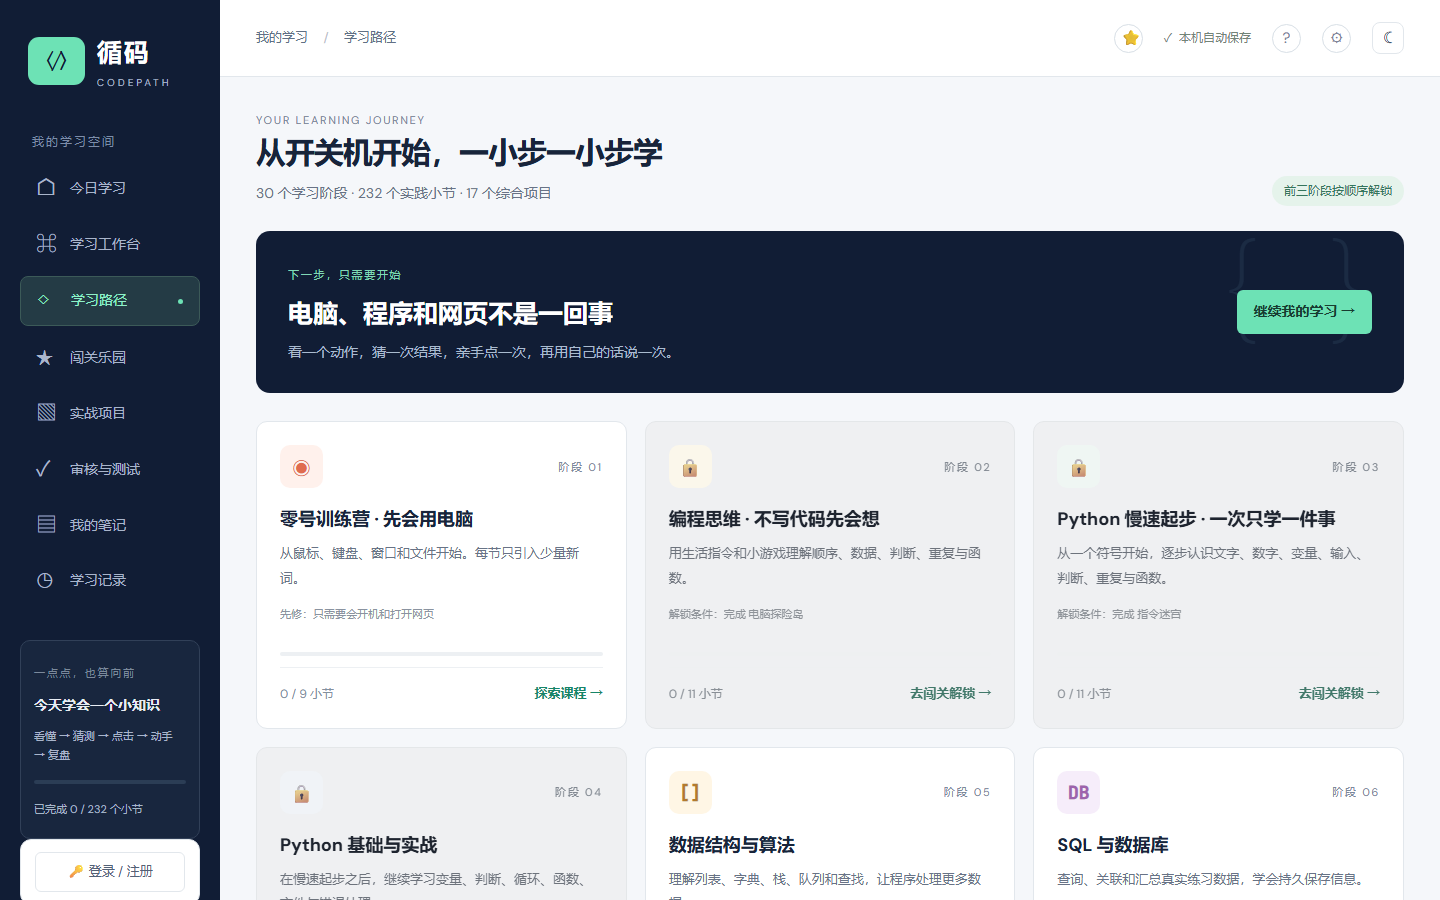This screenshot has width=1440, height=900.
Task: Open 实战项目 hatched square icon
Action: click(x=46, y=412)
